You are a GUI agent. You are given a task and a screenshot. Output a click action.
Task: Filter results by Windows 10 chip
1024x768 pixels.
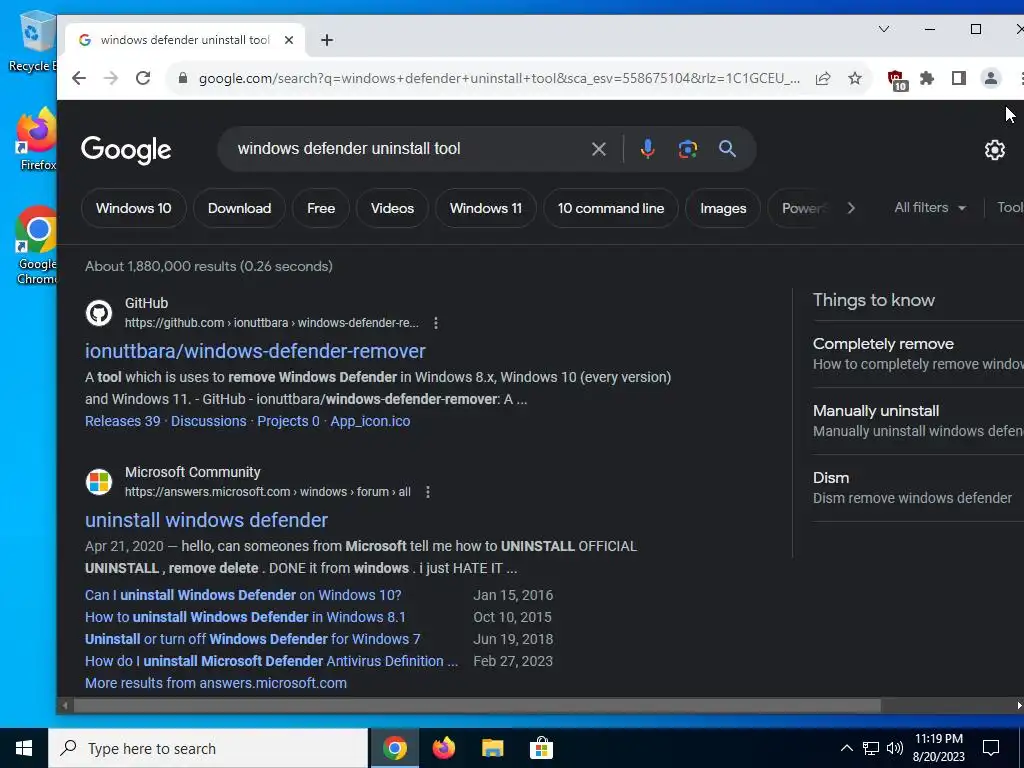pos(134,208)
